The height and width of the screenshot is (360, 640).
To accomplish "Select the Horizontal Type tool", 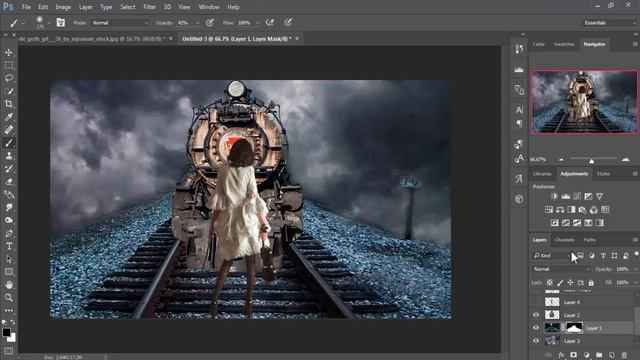I will (9, 246).
